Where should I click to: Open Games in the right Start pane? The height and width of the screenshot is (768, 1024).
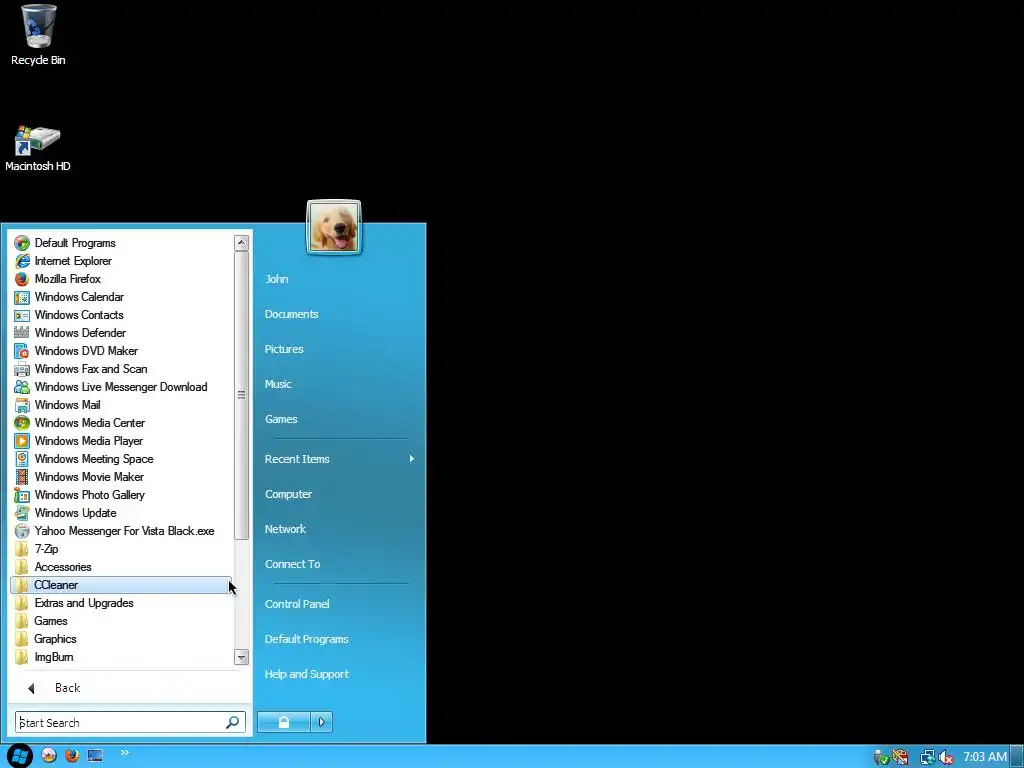click(x=281, y=419)
